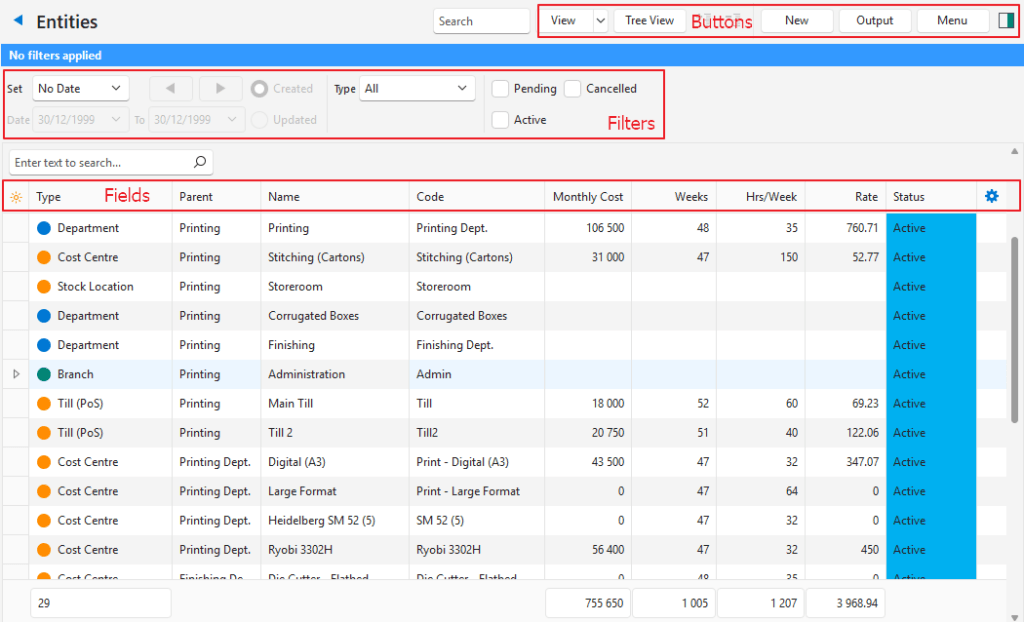Enable the Pending checkbox
The image size is (1024, 622).
[x=500, y=89]
